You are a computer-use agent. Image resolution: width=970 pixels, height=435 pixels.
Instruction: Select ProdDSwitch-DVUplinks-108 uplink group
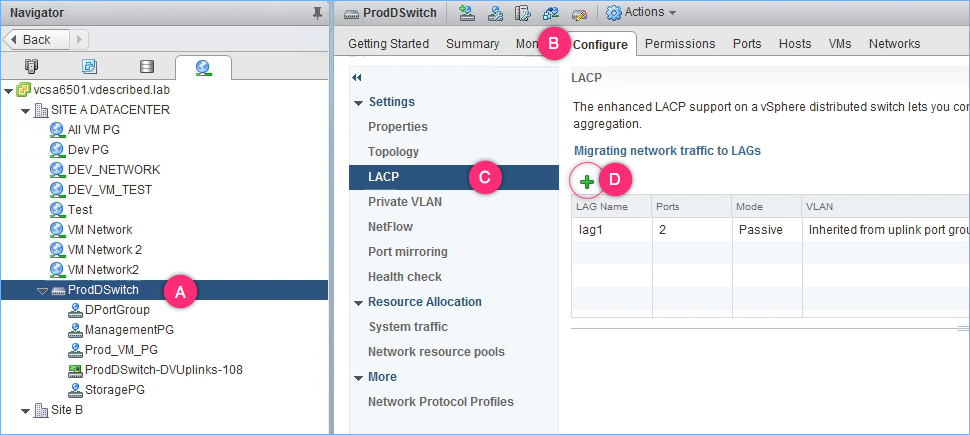(163, 369)
